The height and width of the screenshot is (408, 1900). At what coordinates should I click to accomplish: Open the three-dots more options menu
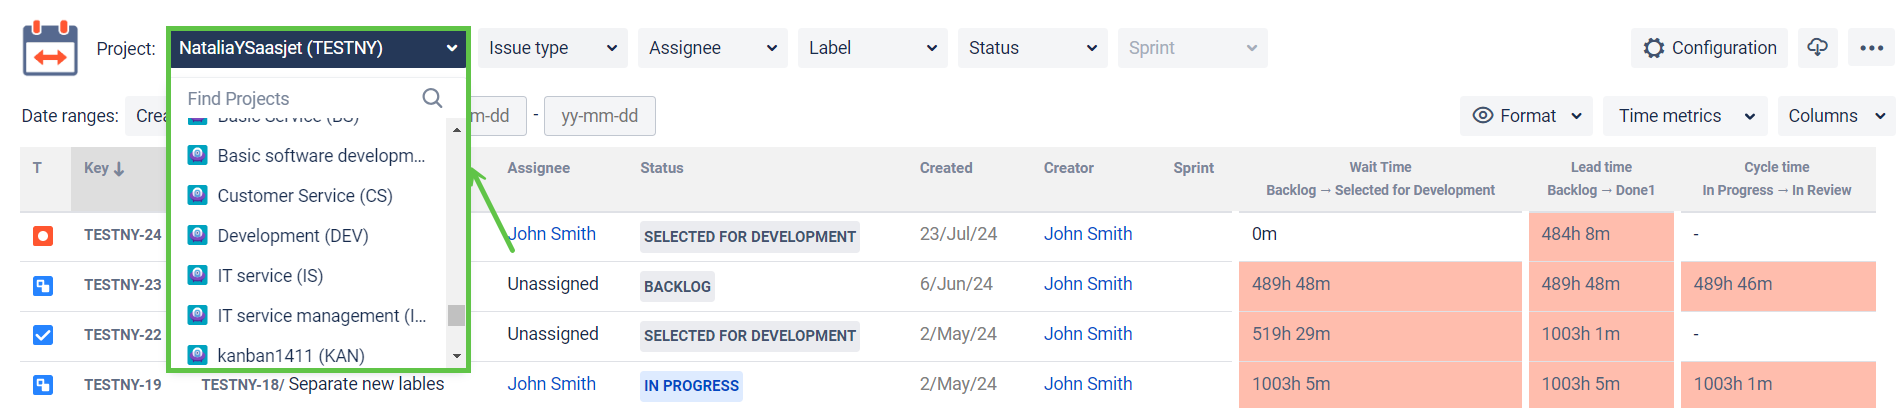click(1871, 48)
